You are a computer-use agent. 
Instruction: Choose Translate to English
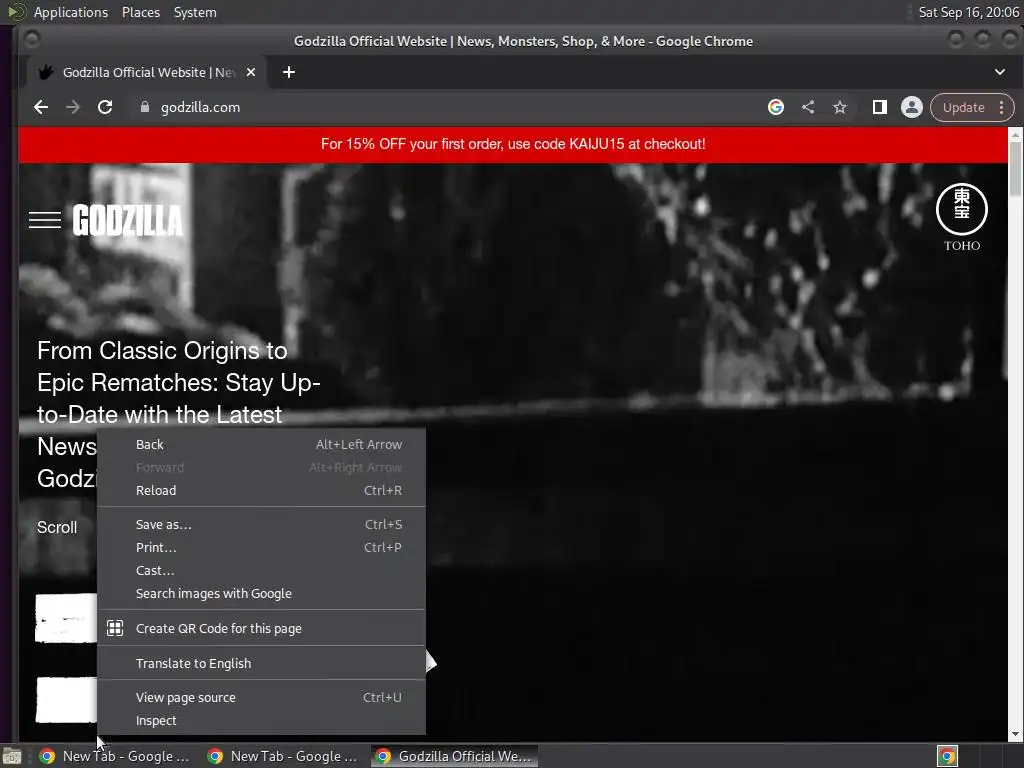click(x=261, y=663)
